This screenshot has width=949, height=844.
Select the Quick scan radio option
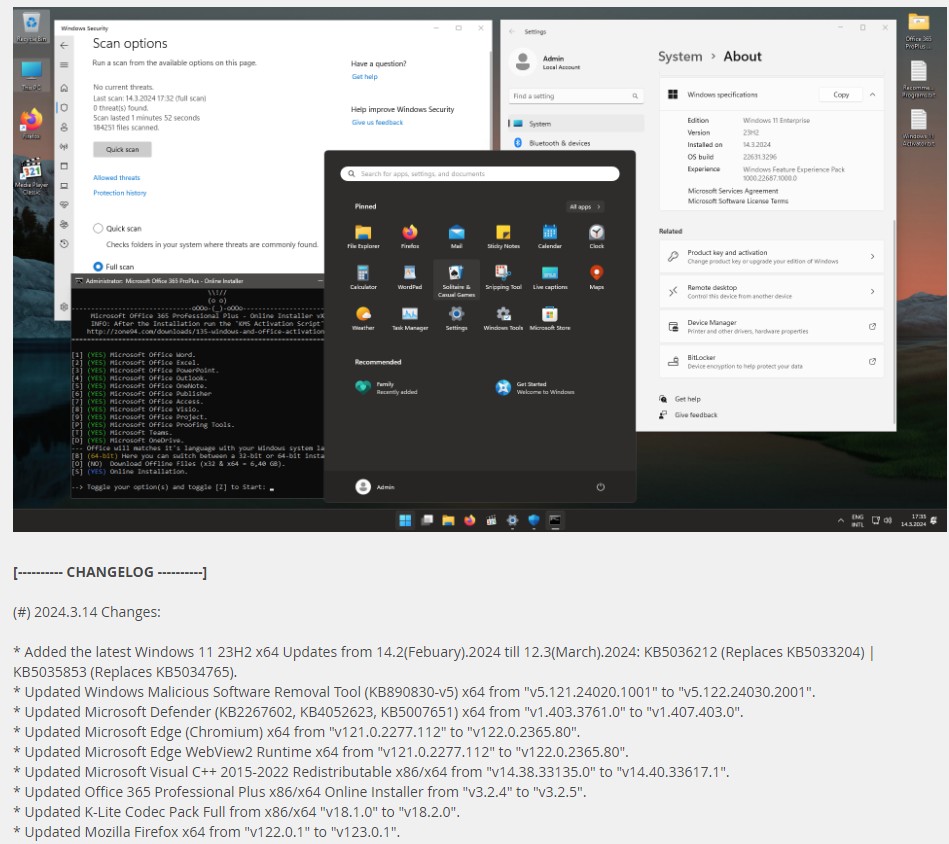[x=98, y=228]
